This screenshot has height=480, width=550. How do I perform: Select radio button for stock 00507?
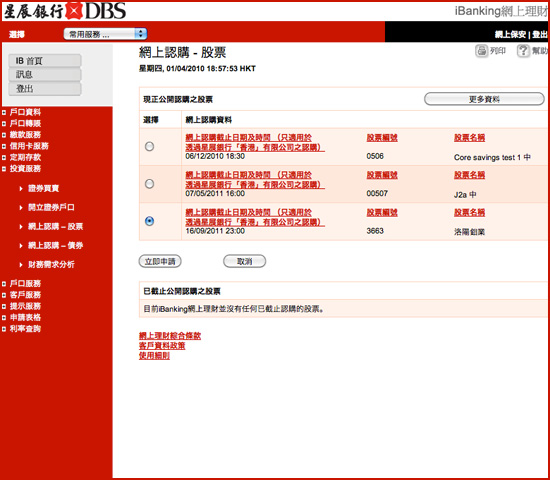tap(149, 184)
